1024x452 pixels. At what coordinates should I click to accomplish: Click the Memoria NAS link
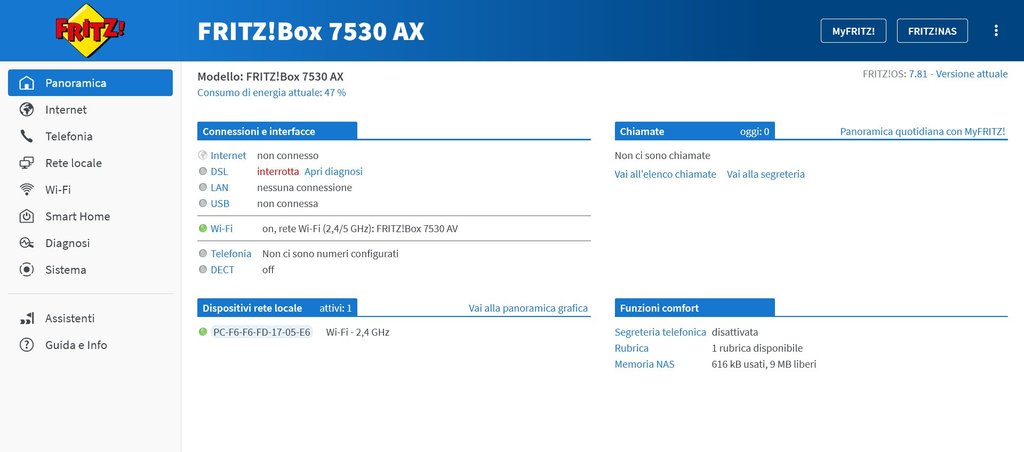645,364
